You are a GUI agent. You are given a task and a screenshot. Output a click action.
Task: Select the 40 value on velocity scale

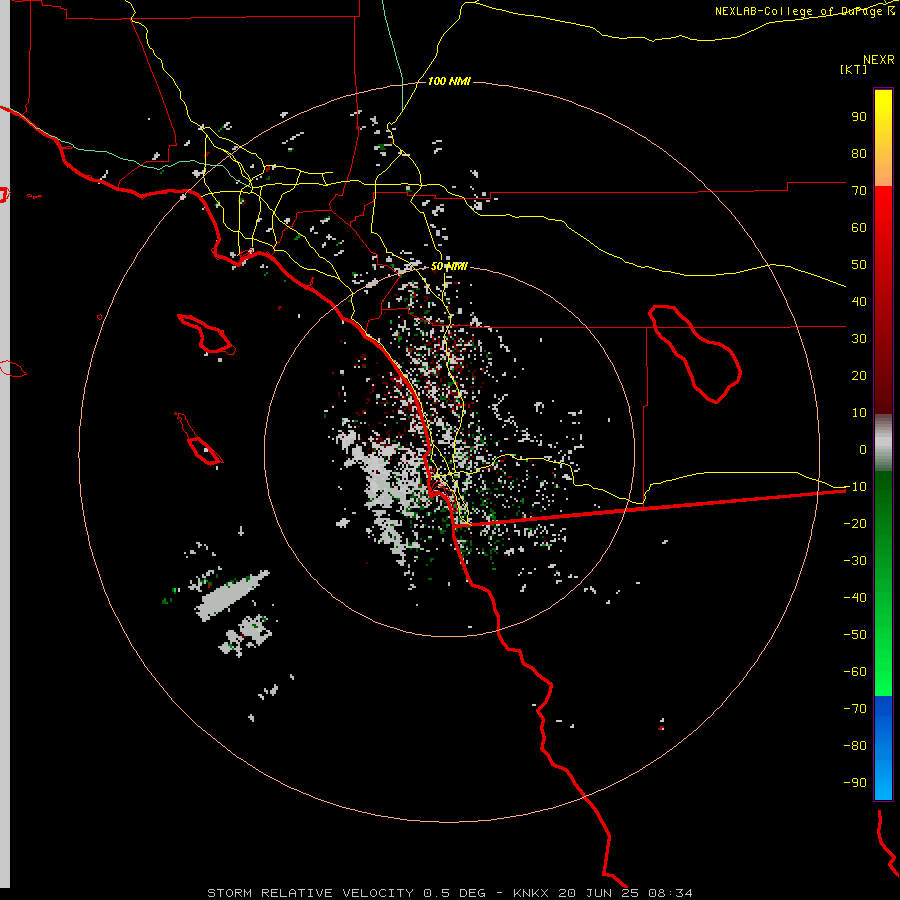pos(859,301)
